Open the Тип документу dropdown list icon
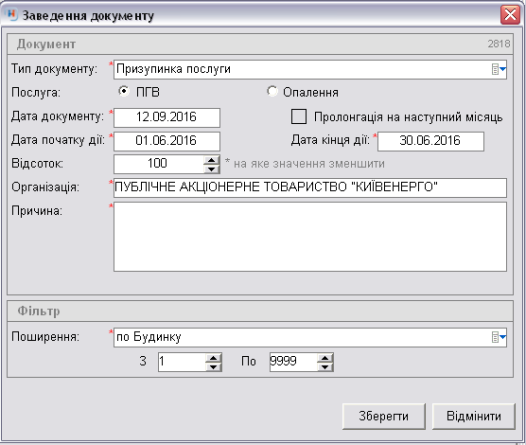Screen dimensions: 526x445 click(499, 69)
